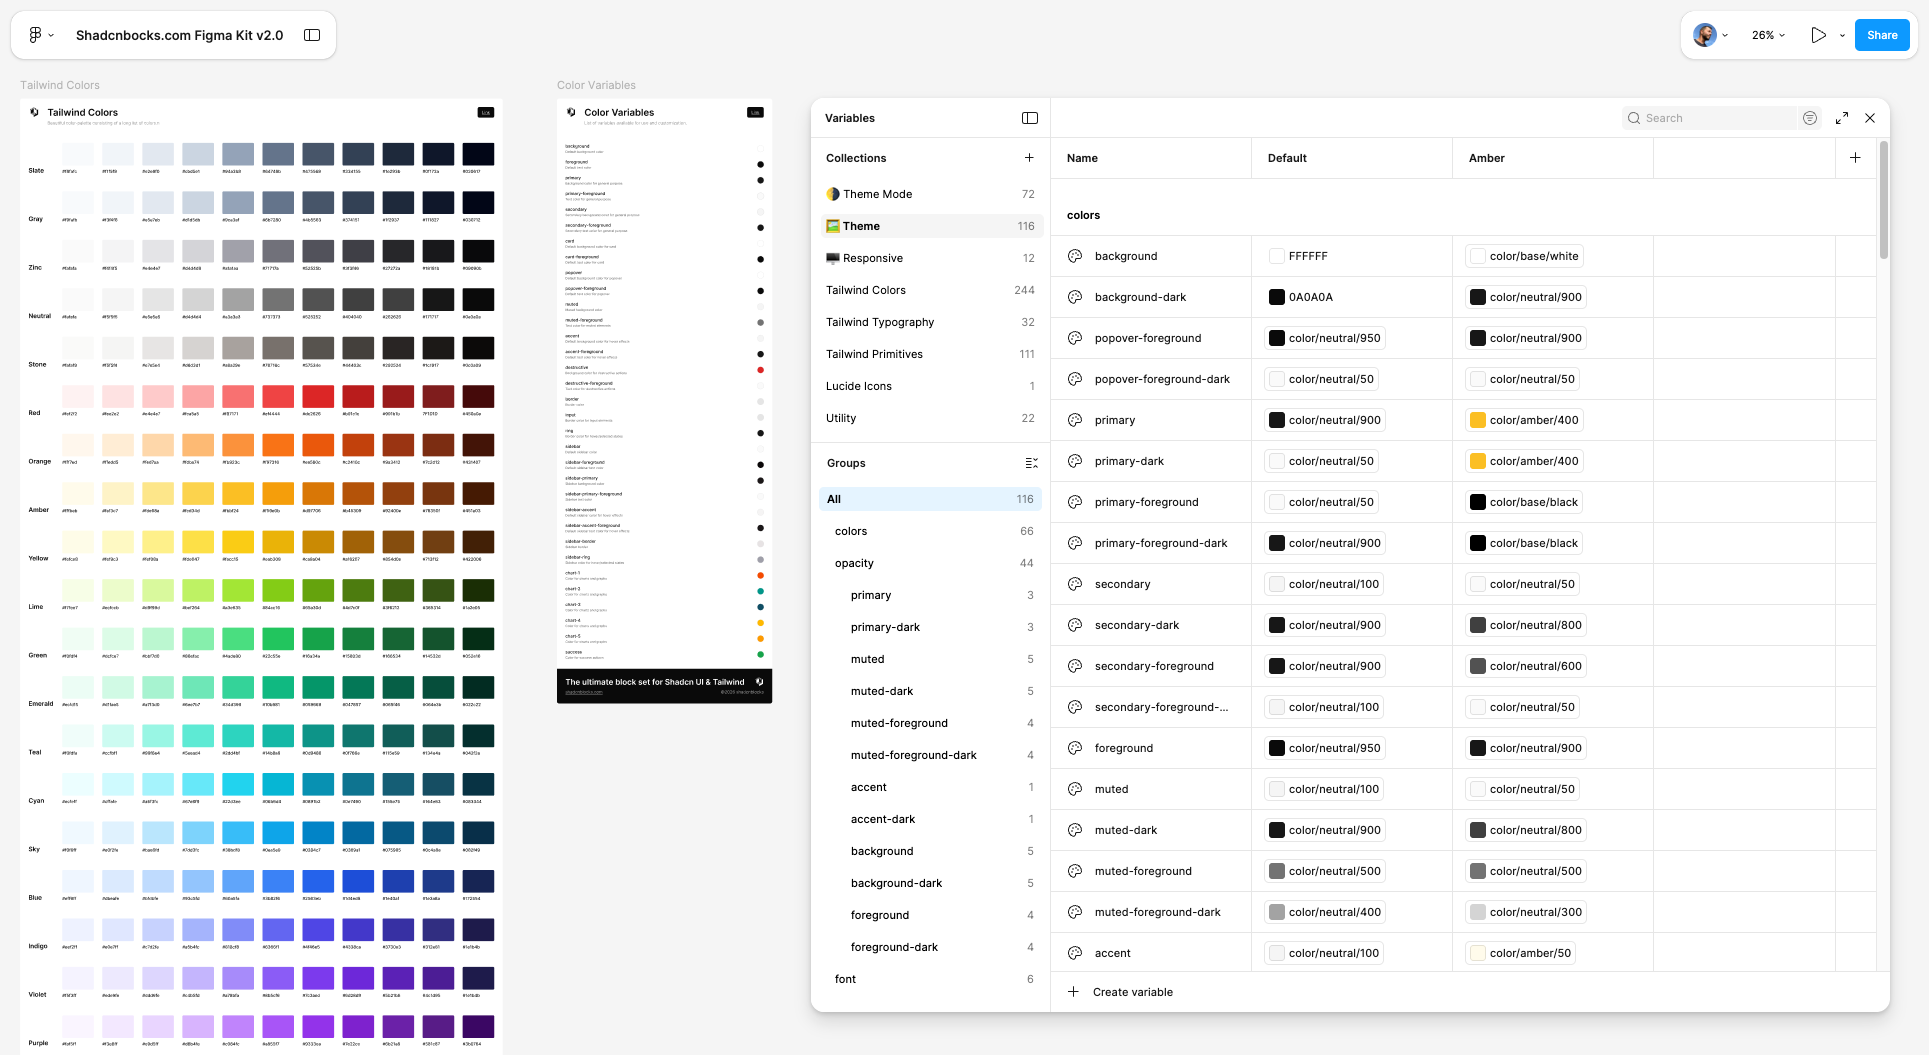Viewport: 1929px width, 1055px height.
Task: Open the search filter options icon
Action: 1810,118
